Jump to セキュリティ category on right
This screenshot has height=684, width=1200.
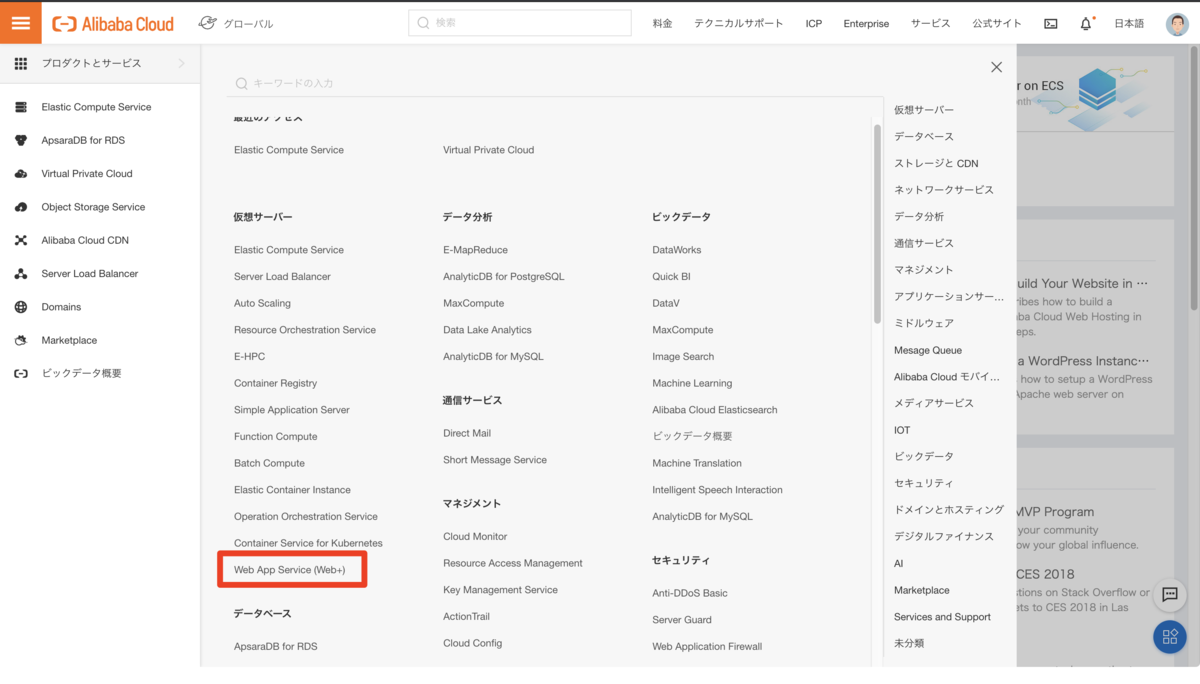[x=924, y=483]
